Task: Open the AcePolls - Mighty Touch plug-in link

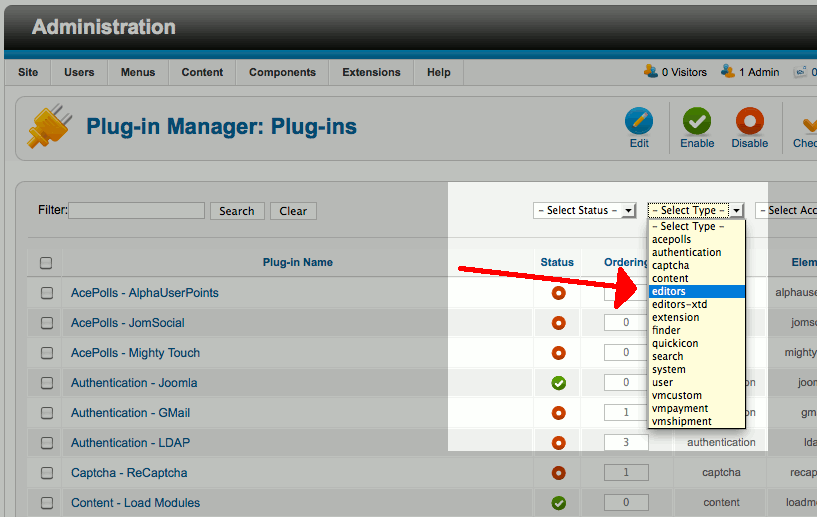Action: [135, 353]
